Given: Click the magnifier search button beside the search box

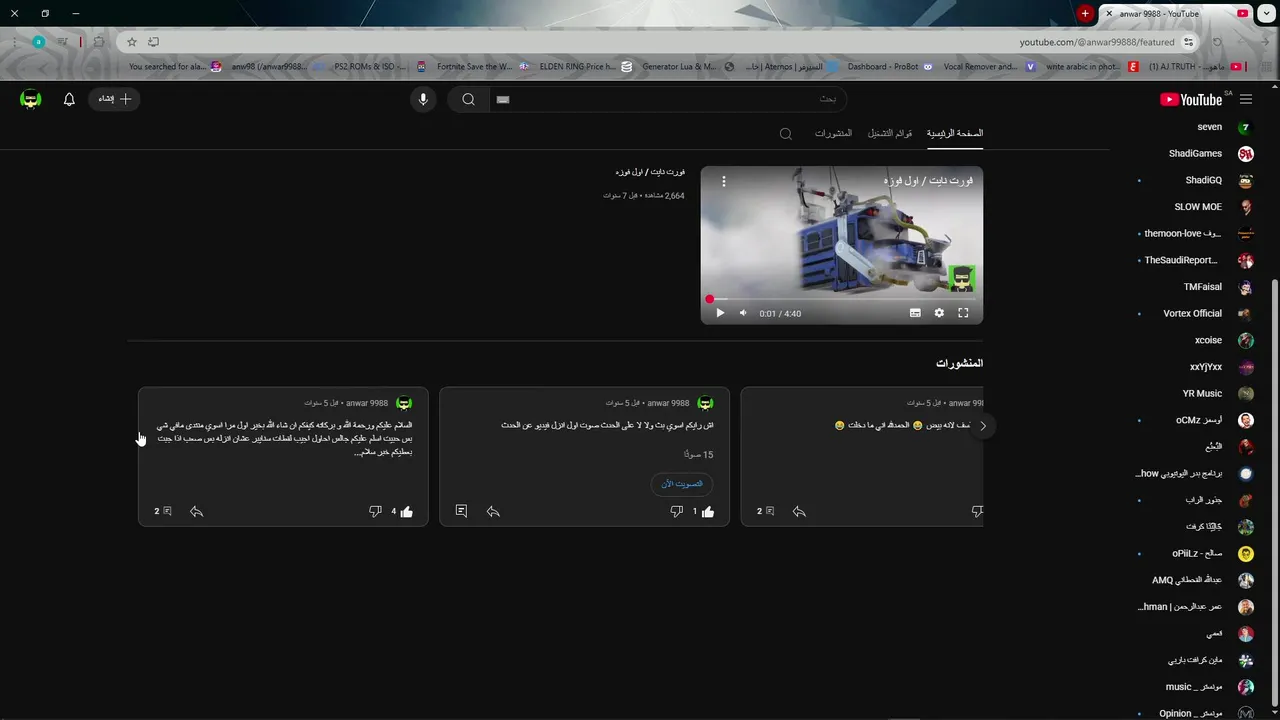Looking at the screenshot, I should pos(468,99).
